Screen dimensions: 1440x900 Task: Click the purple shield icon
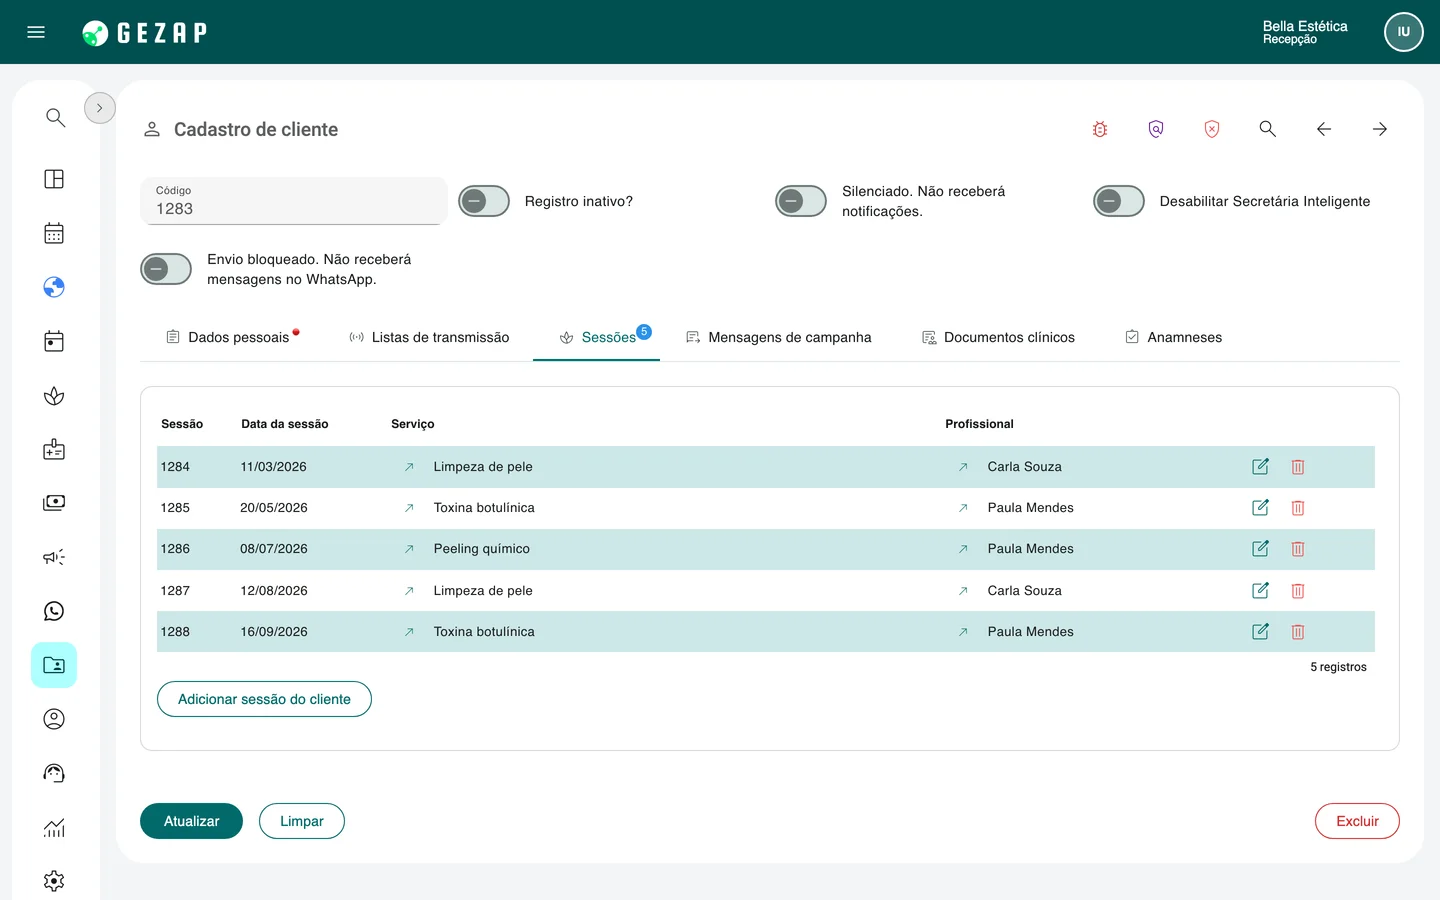point(1156,129)
